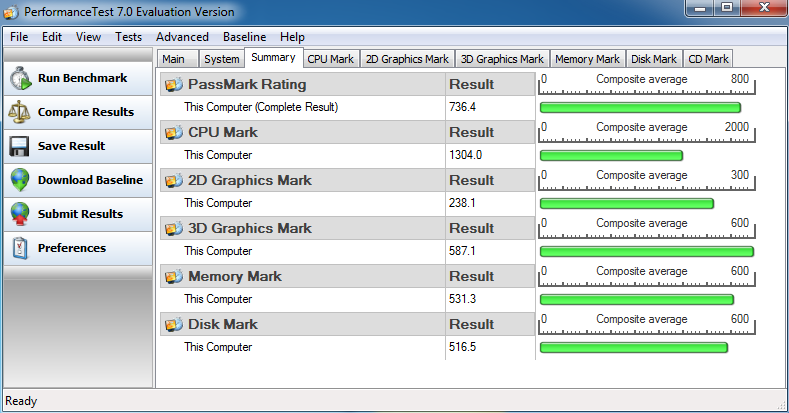Click the Save Result floppy disk icon
Screen dimensions: 789x413
(19, 146)
